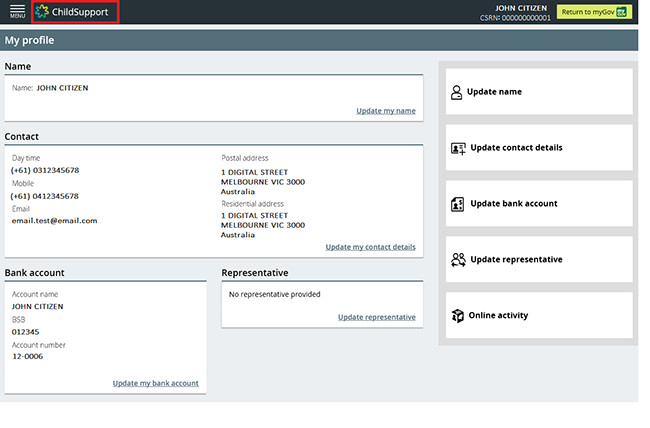The image size is (650, 428).
Task: Select Update contact details side option
Action: [x=515, y=148]
